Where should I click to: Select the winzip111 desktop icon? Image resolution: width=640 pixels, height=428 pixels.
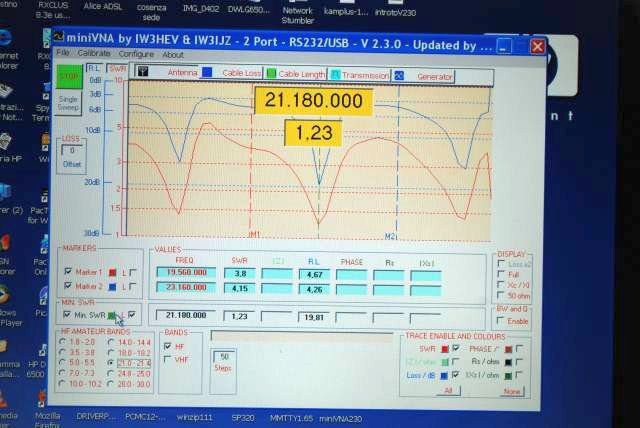(194, 417)
